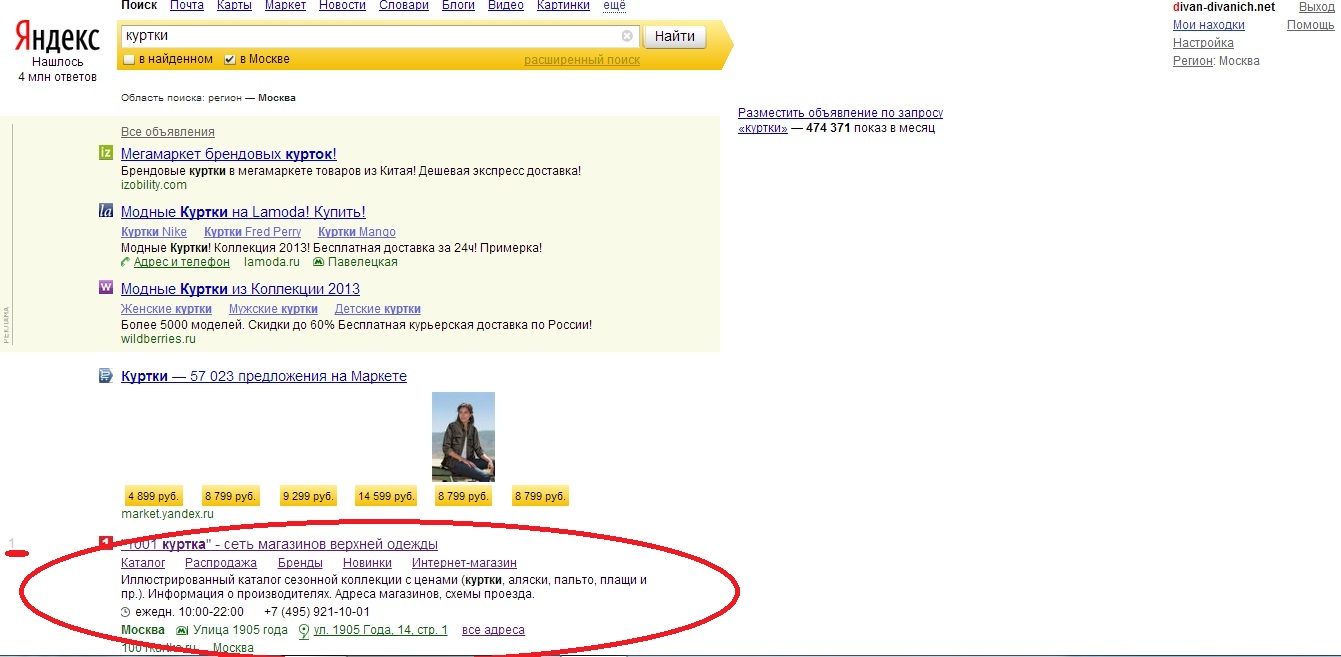Click the Выход link

click(1317, 7)
